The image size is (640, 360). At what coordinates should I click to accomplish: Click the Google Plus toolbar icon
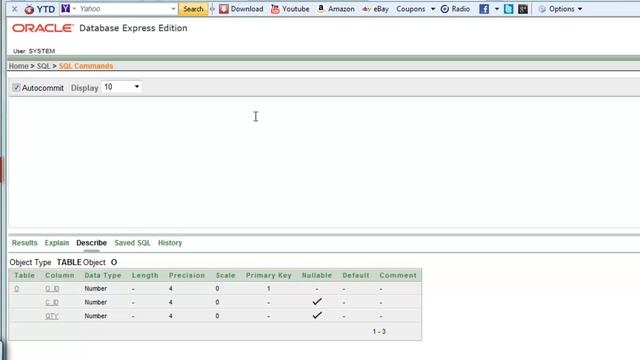point(523,9)
